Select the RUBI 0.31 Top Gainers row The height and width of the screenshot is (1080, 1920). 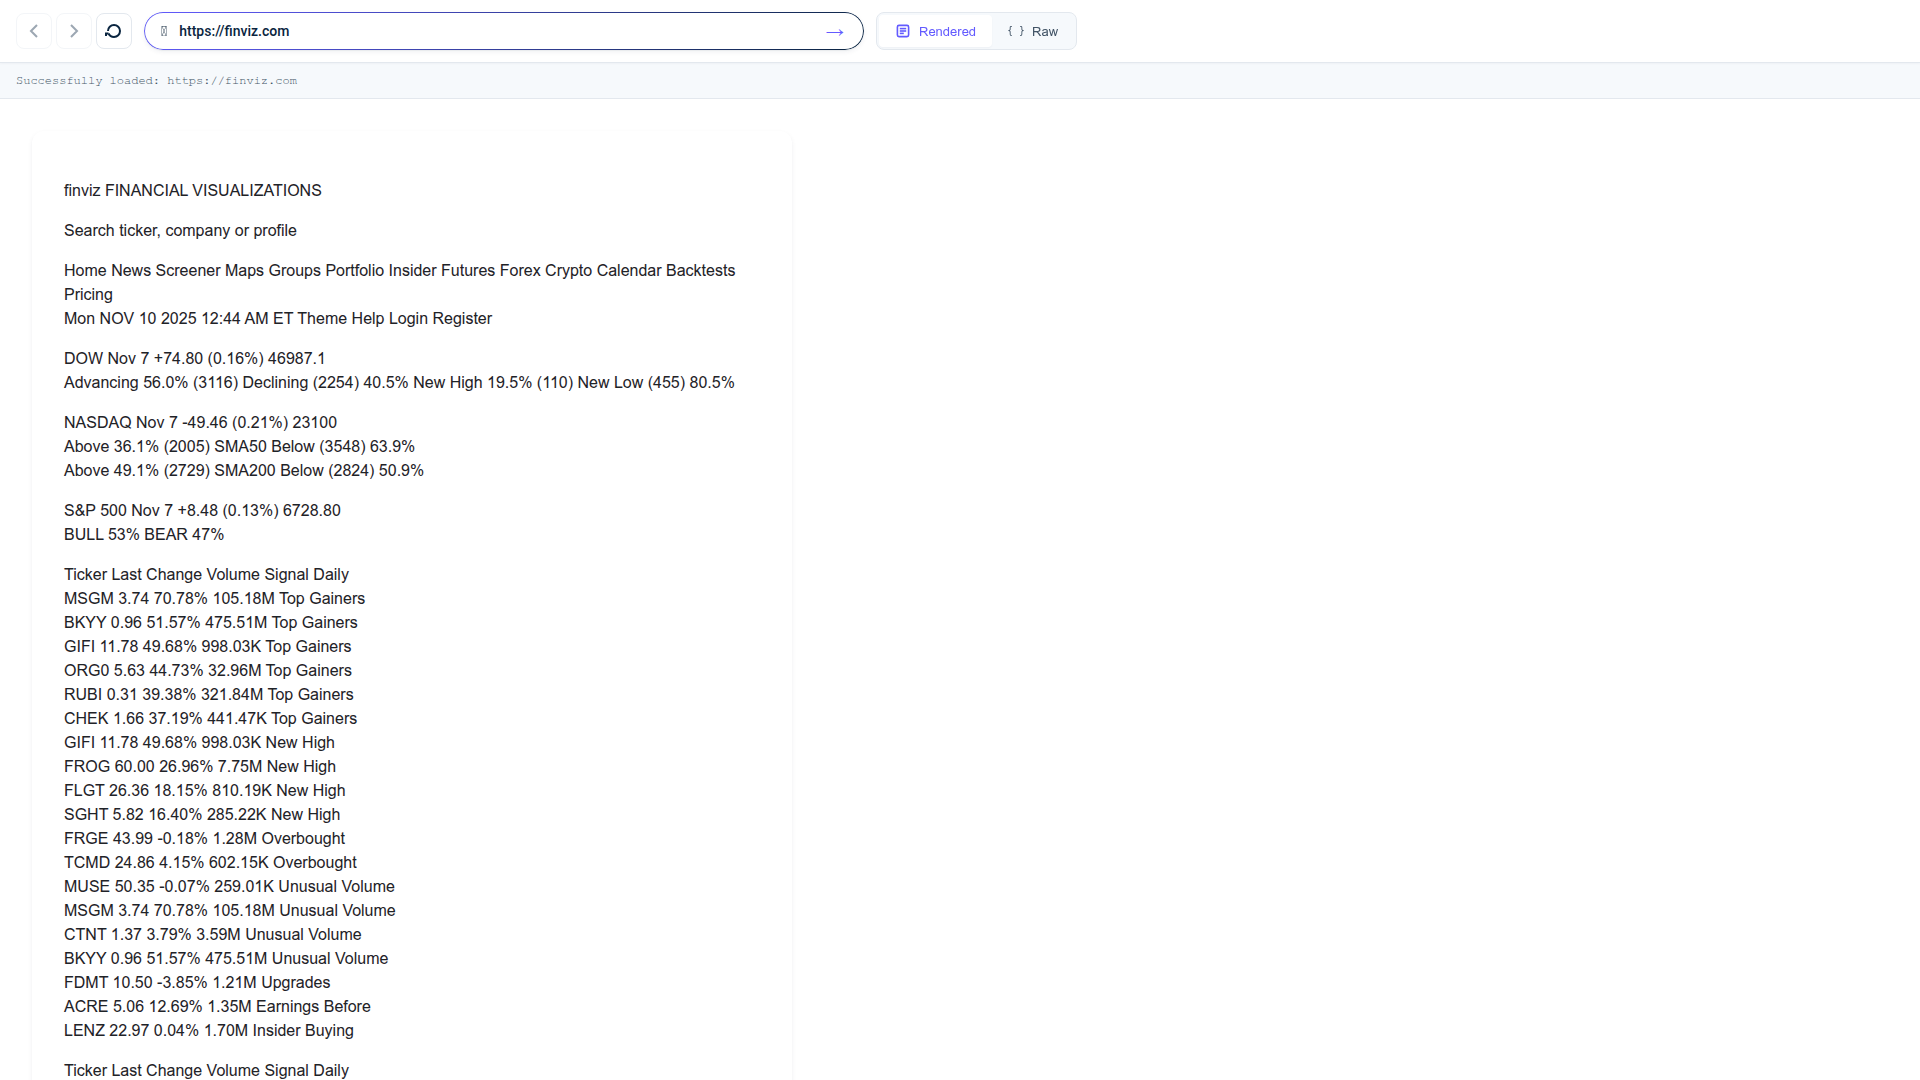pos(208,694)
